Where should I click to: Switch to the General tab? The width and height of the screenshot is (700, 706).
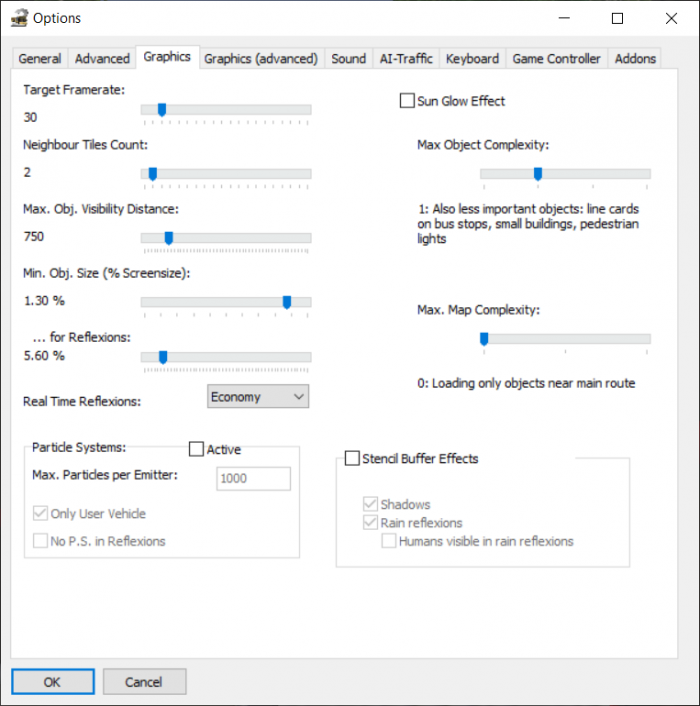click(x=40, y=59)
